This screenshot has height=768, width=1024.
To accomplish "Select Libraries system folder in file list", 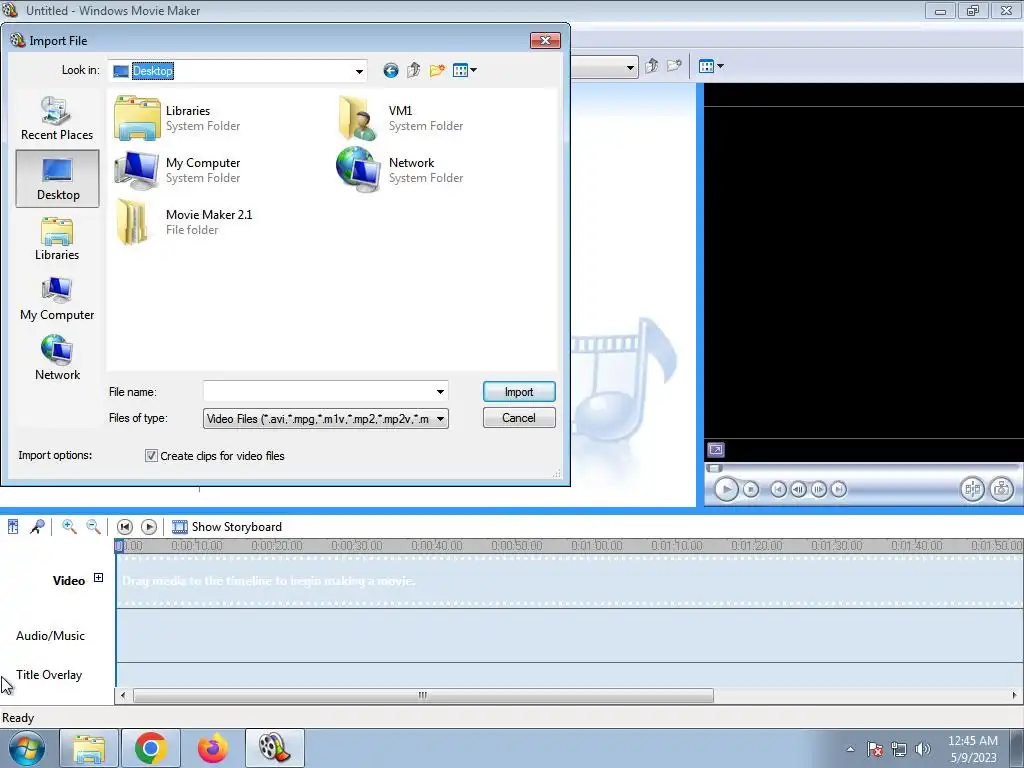I will pos(178,118).
